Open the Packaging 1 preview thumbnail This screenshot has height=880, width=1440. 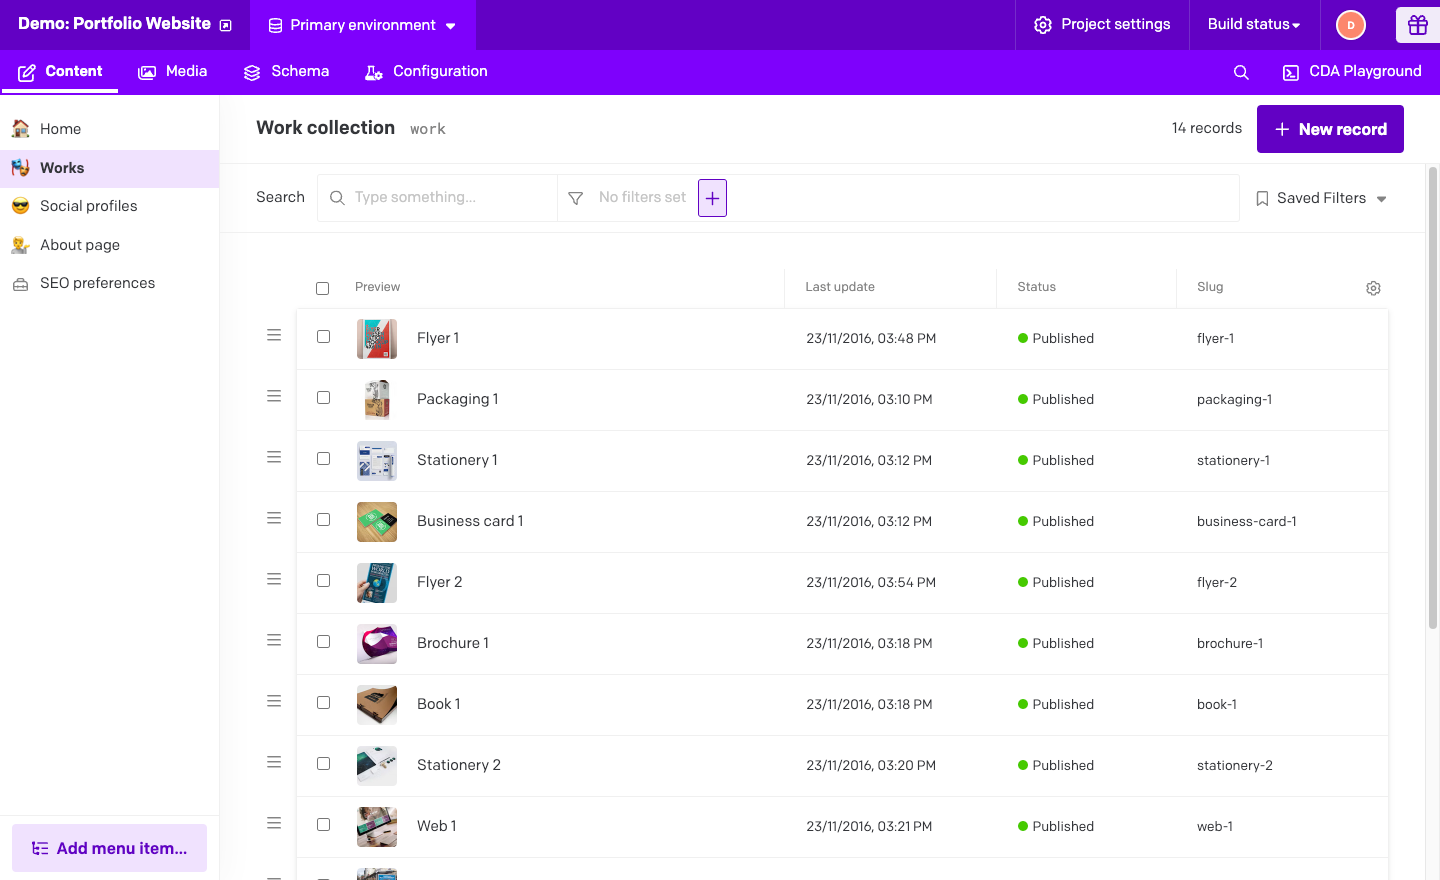(377, 400)
